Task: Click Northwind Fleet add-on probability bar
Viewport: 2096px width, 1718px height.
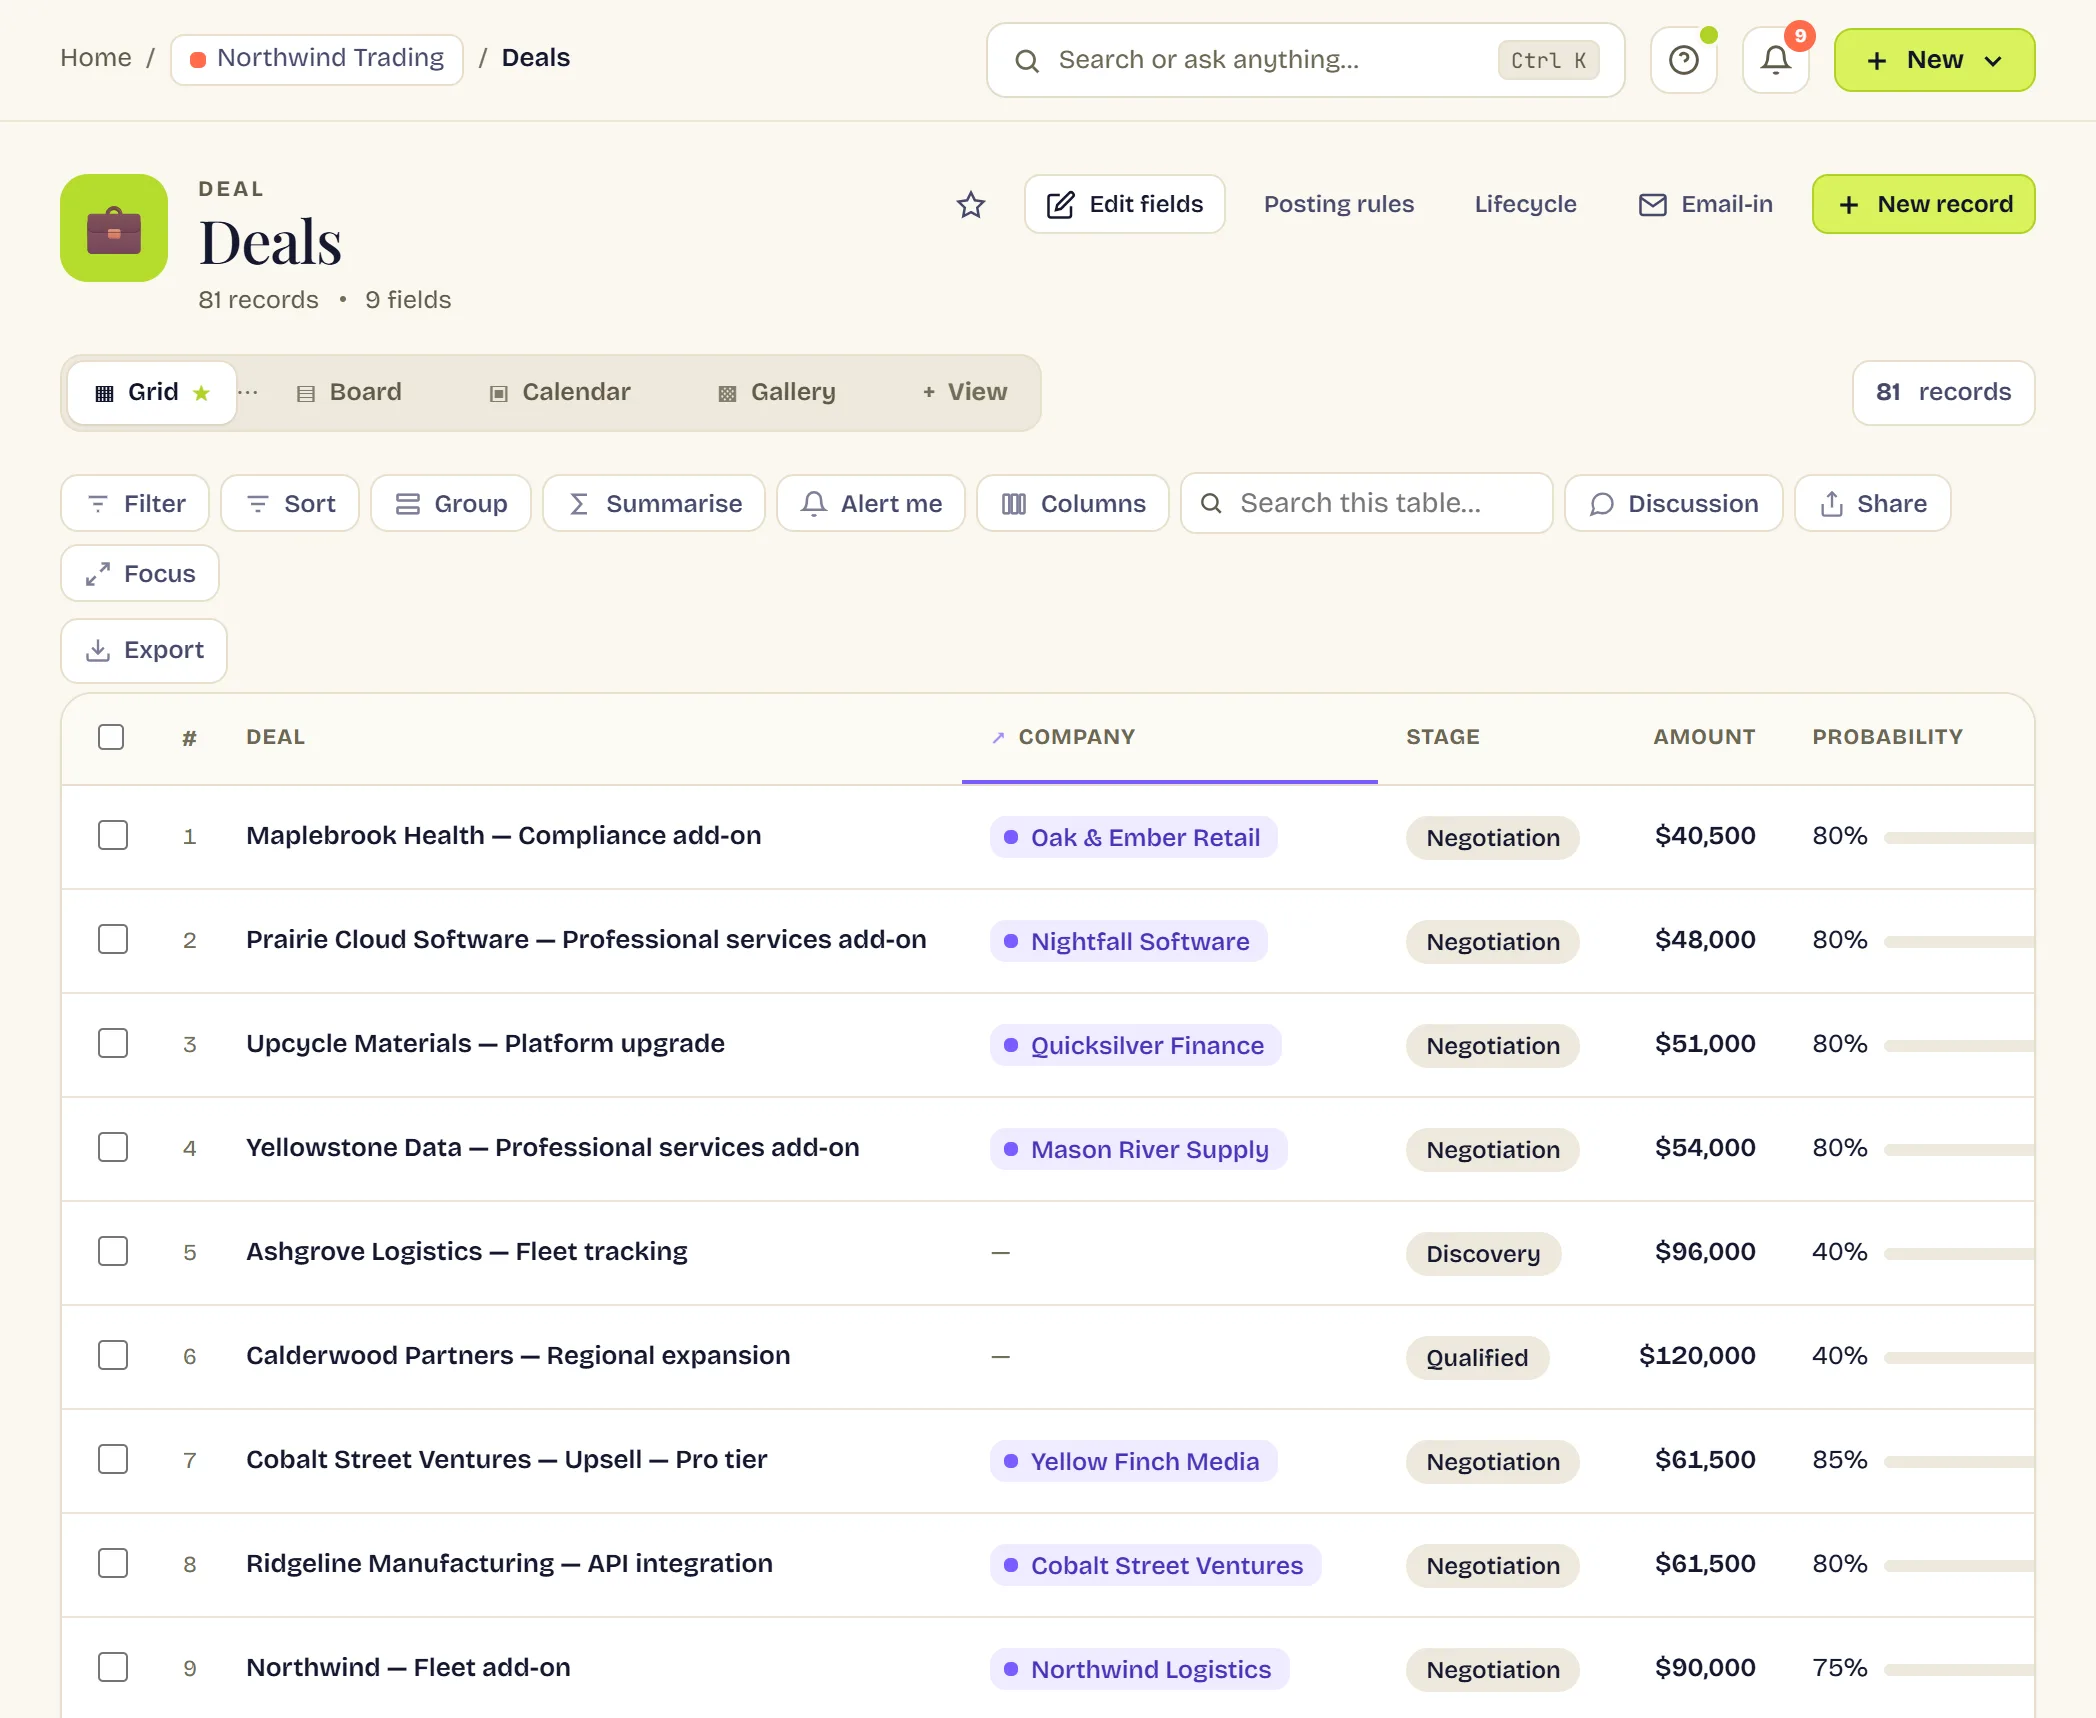Action: [1958, 1670]
